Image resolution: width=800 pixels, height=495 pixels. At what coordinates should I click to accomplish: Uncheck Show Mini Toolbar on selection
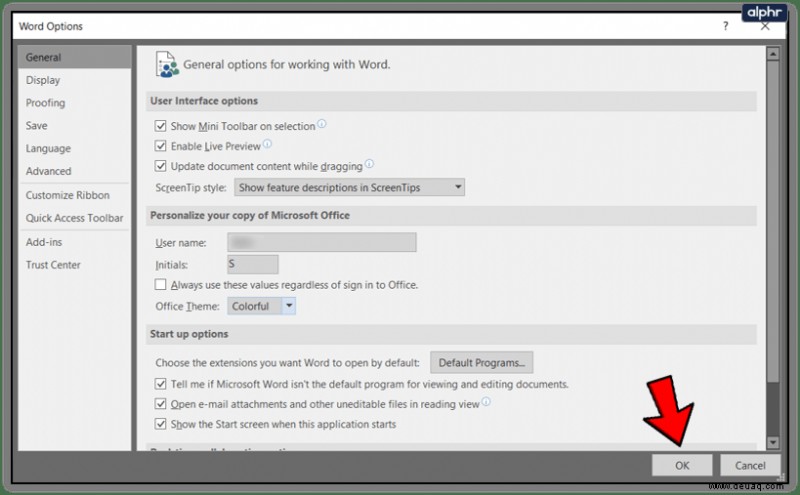coord(160,126)
